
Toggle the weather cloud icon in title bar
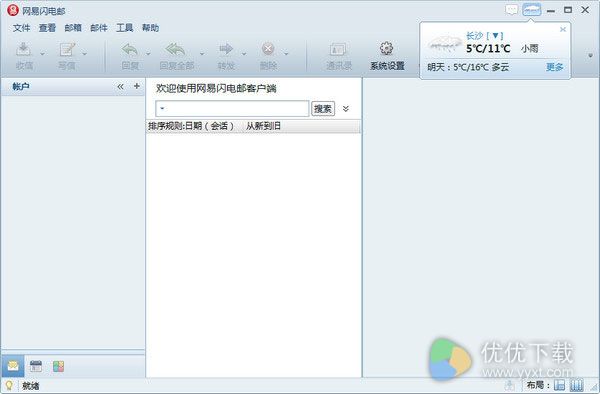tap(532, 10)
